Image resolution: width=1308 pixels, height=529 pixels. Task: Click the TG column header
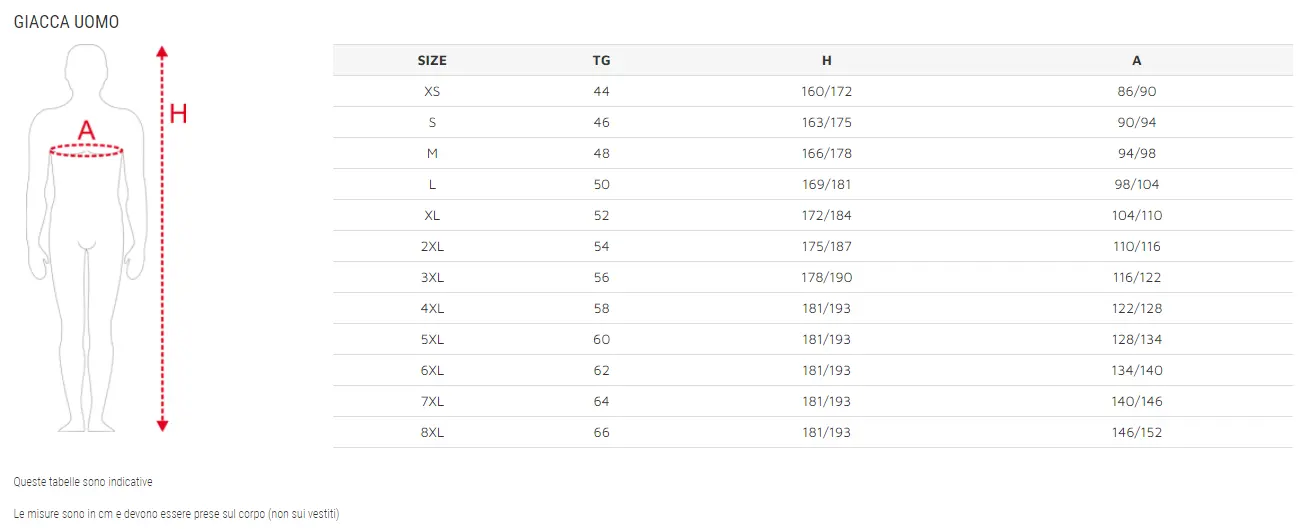[x=601, y=60]
